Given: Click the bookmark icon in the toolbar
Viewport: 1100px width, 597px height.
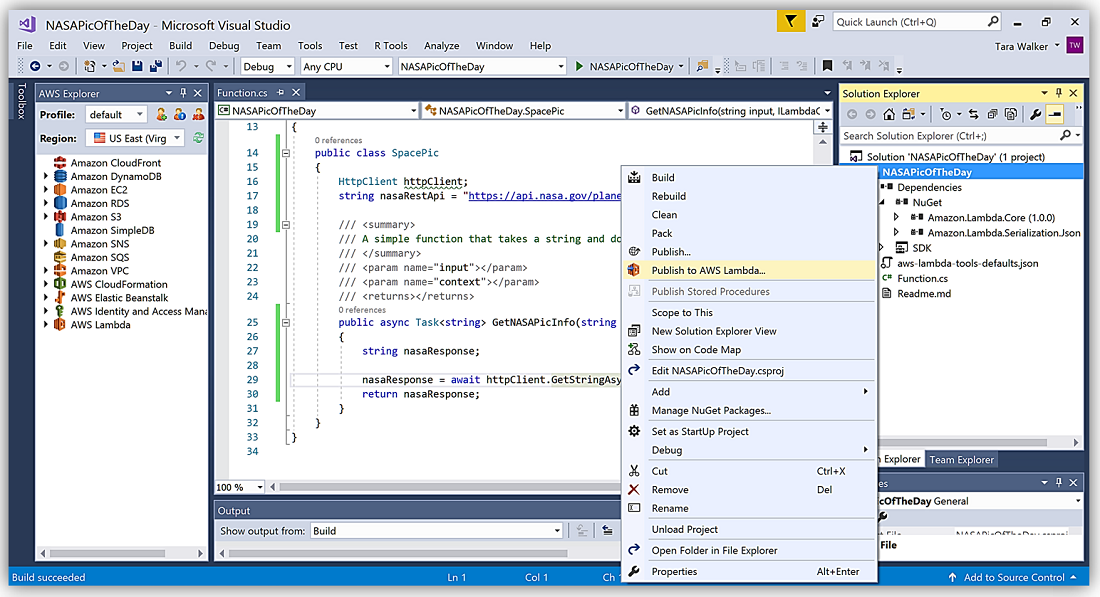Looking at the screenshot, I should click(x=827, y=67).
